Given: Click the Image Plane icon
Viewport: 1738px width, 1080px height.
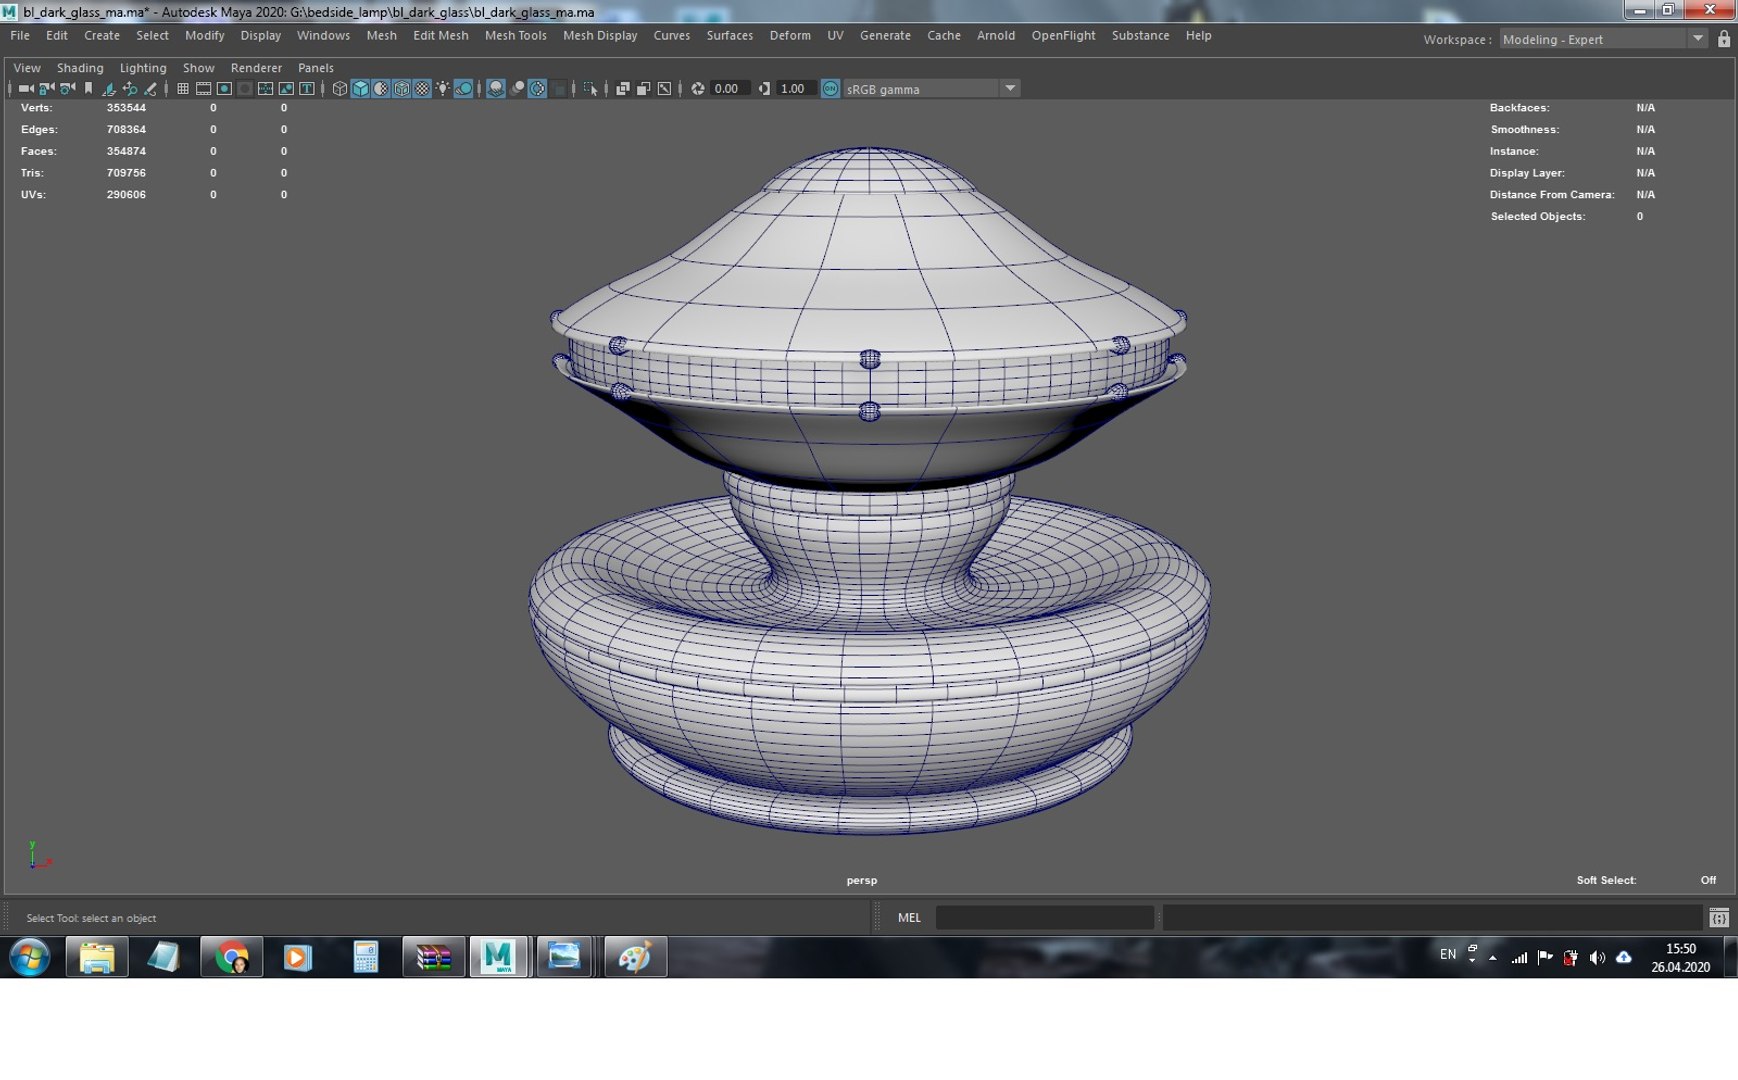Looking at the screenshot, I should click(108, 89).
